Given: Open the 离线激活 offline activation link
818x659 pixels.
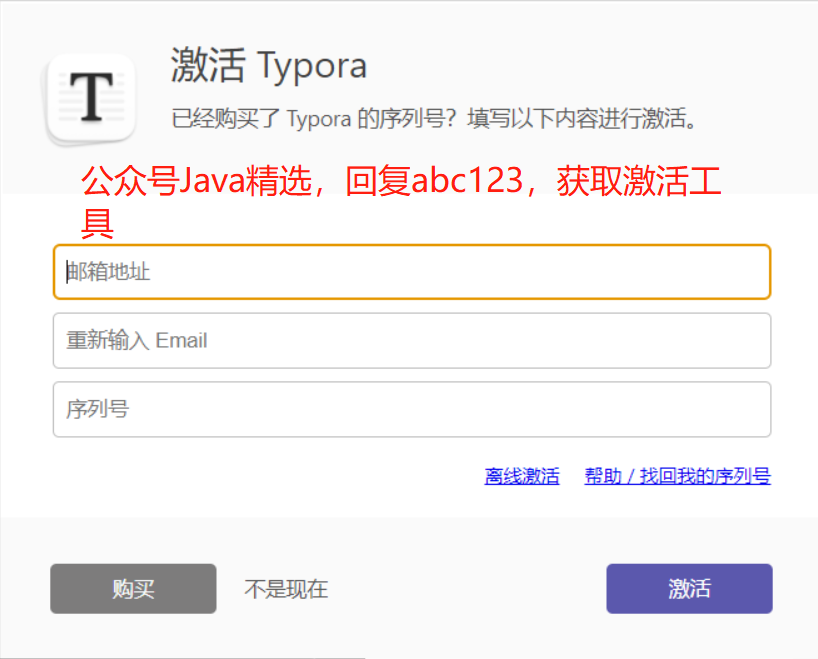Looking at the screenshot, I should tap(522, 476).
